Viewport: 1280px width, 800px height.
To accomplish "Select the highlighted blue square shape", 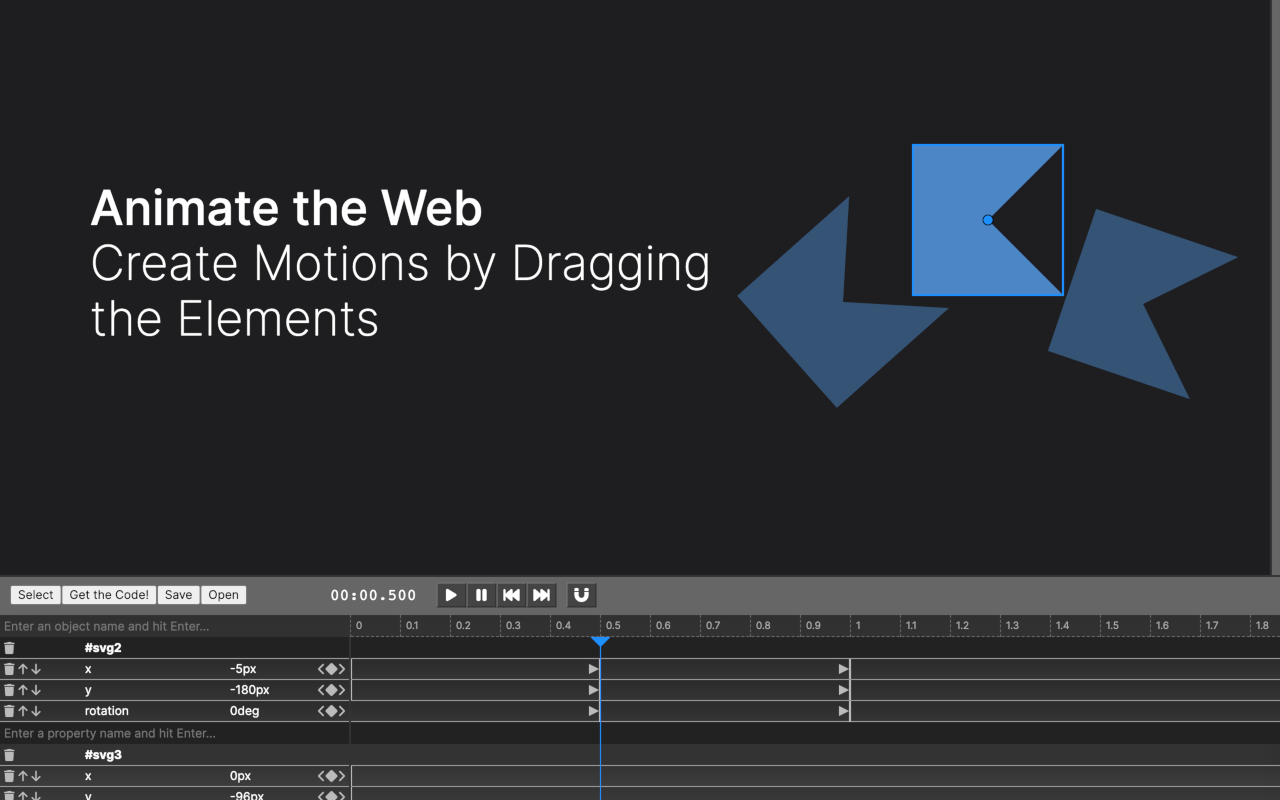I will click(950, 220).
